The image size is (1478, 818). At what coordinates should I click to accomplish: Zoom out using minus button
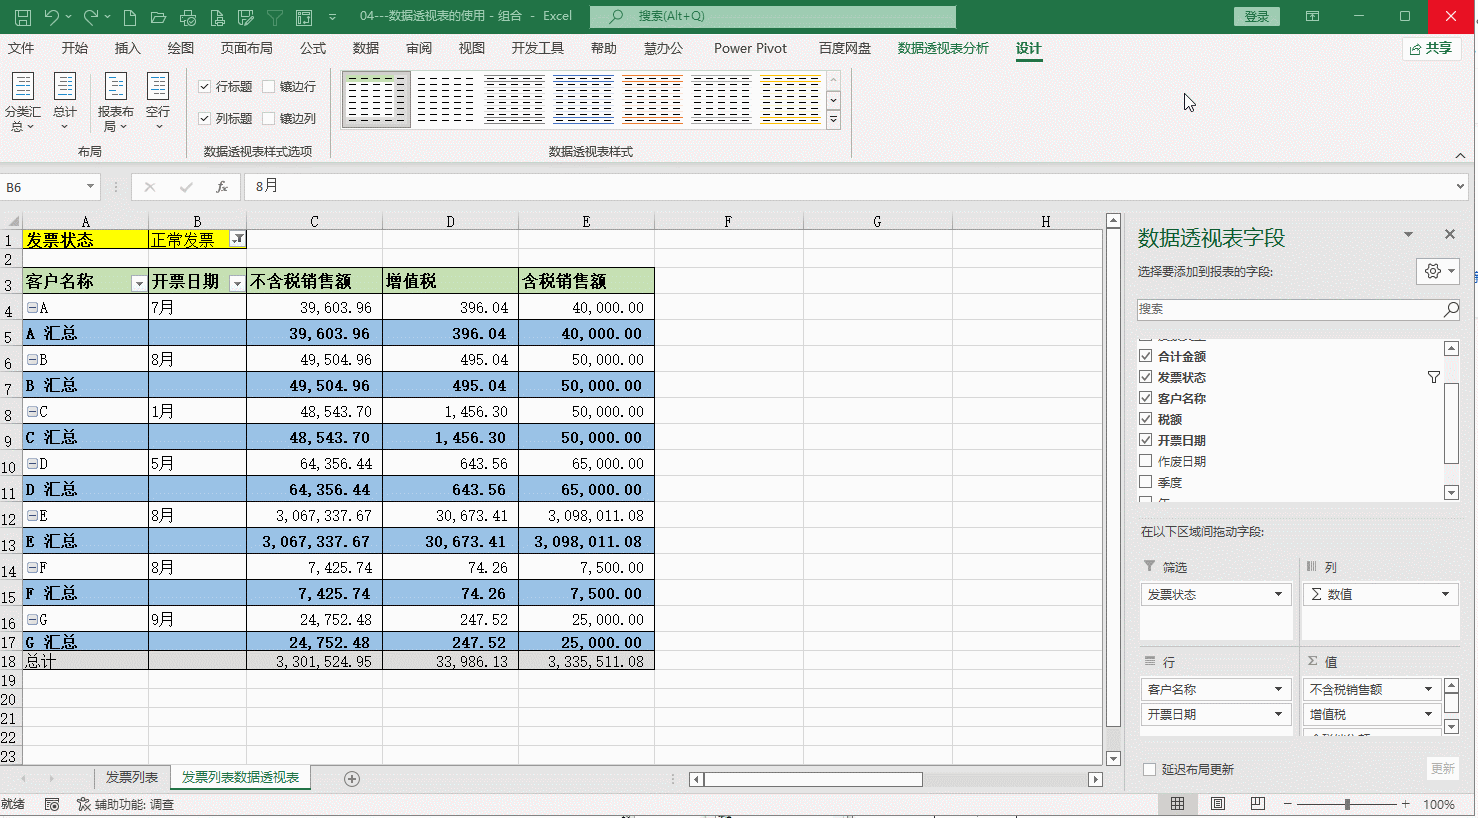click(1288, 804)
